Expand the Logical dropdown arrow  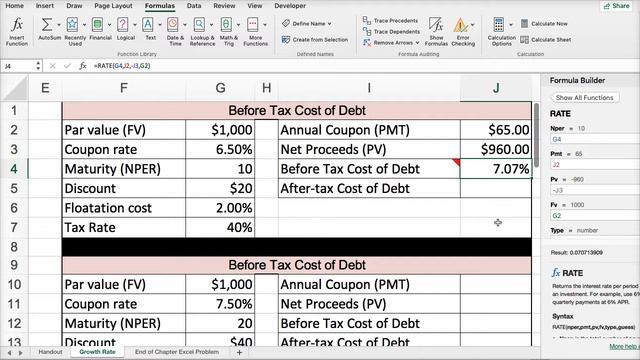[x=135, y=25]
